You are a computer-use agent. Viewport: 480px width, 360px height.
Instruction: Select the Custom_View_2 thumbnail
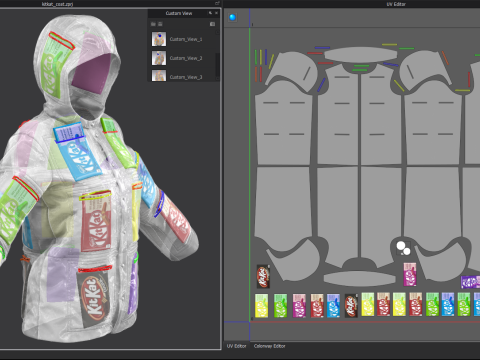click(159, 58)
